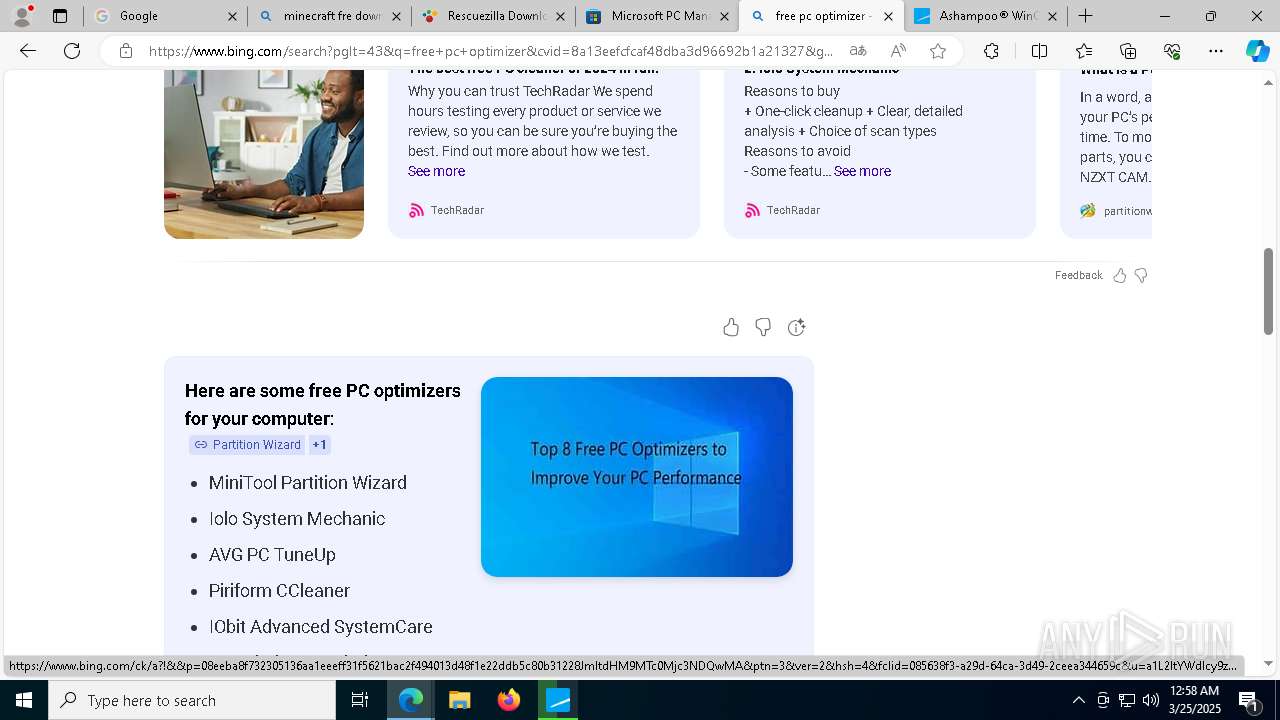The image size is (1280, 720).
Task: Like the AI answer thumbs up
Action: [x=731, y=327]
